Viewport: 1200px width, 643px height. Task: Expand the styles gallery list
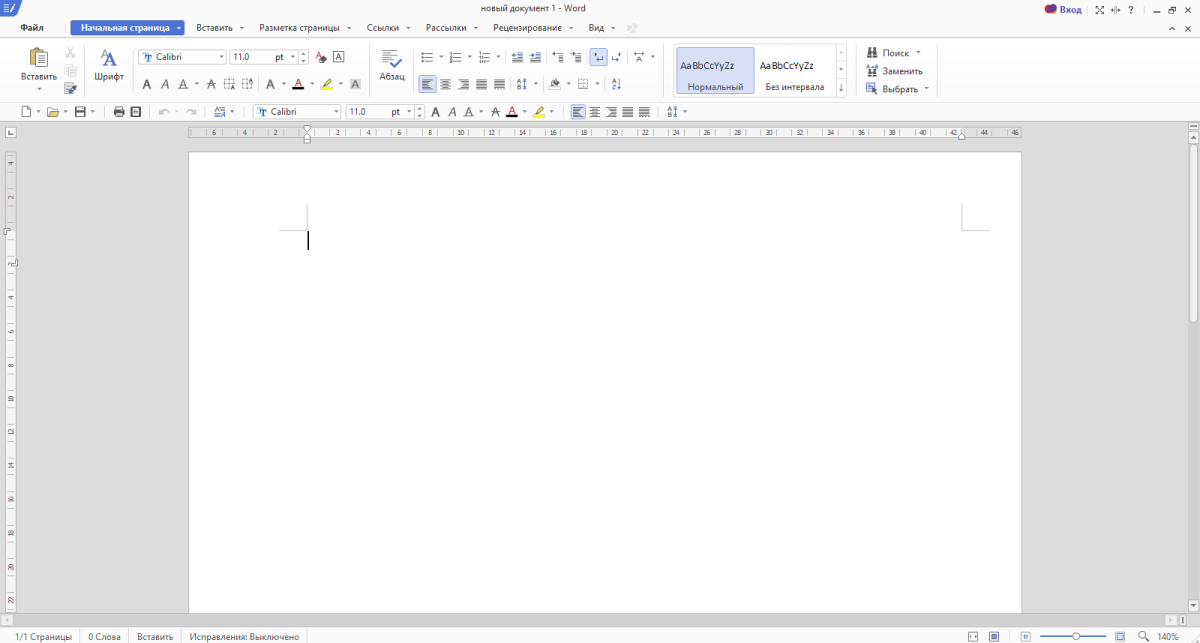pyautogui.click(x=841, y=88)
